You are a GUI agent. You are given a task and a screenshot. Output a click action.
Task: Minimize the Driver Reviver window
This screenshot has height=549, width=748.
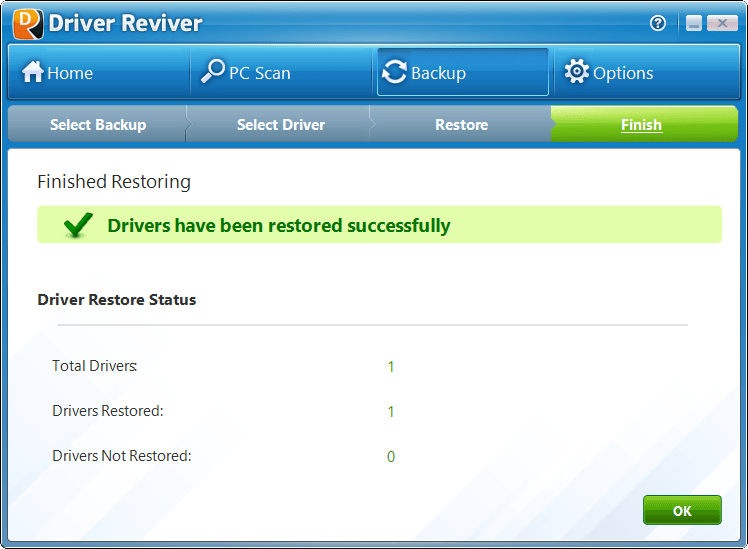click(x=694, y=23)
